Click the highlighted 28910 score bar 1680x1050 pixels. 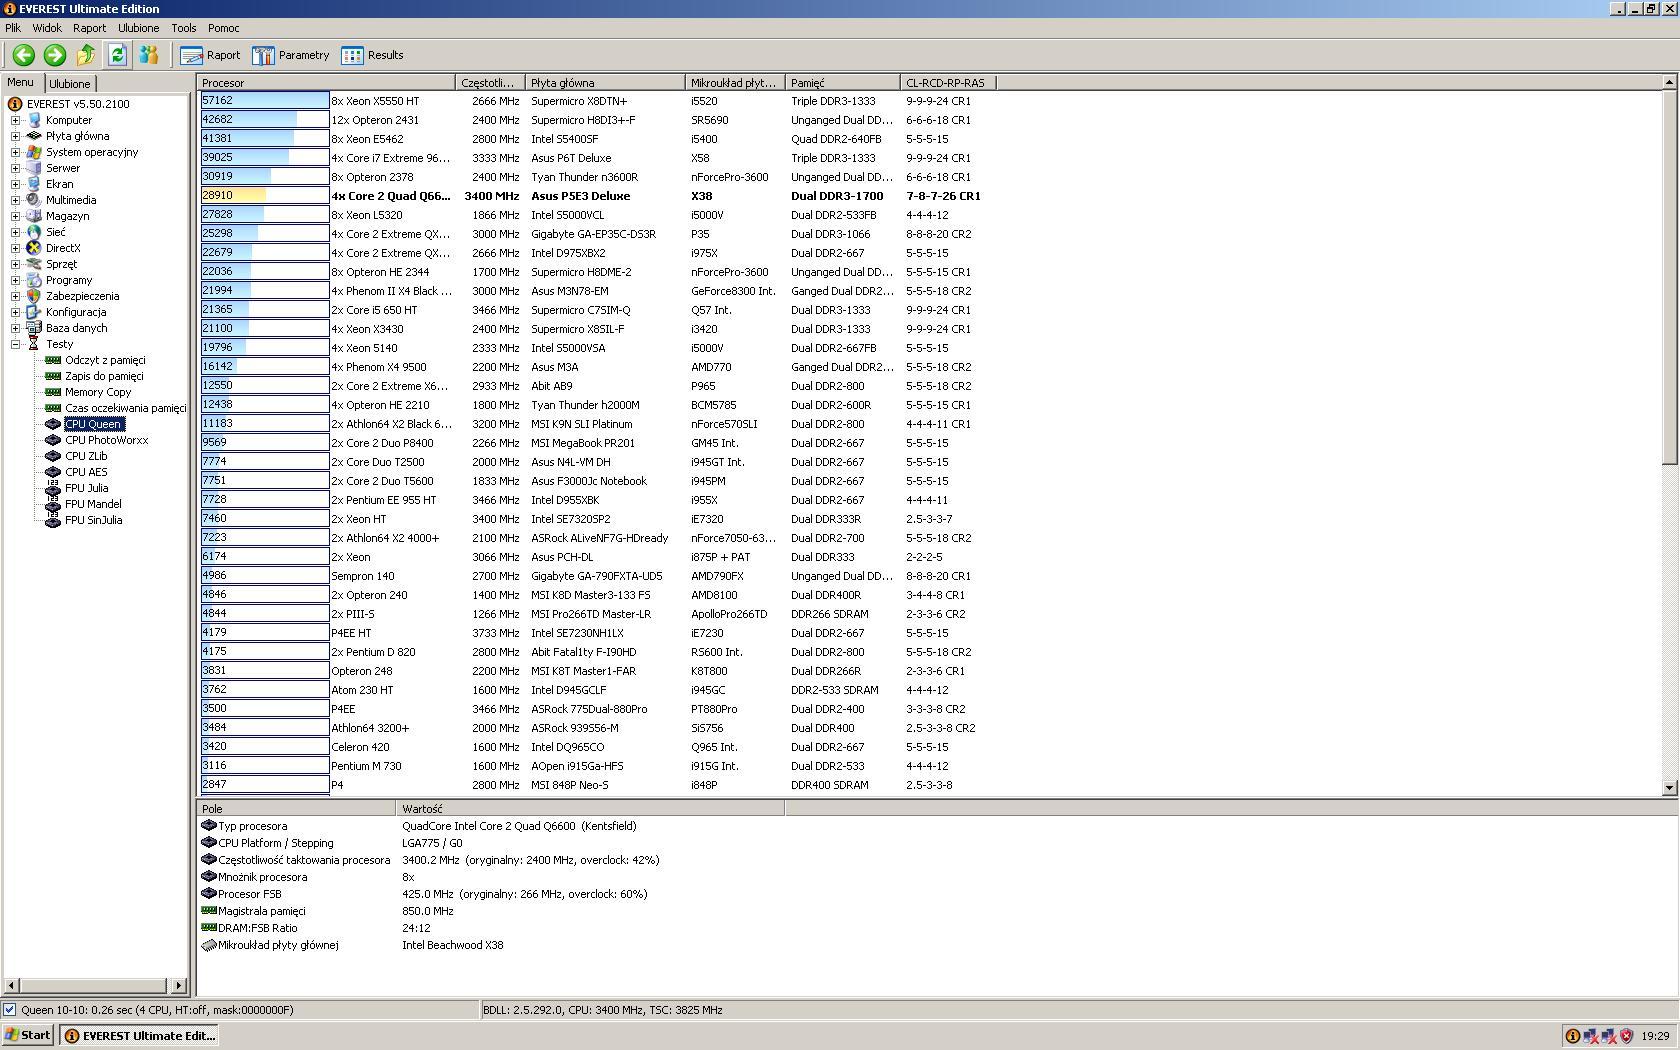click(264, 196)
